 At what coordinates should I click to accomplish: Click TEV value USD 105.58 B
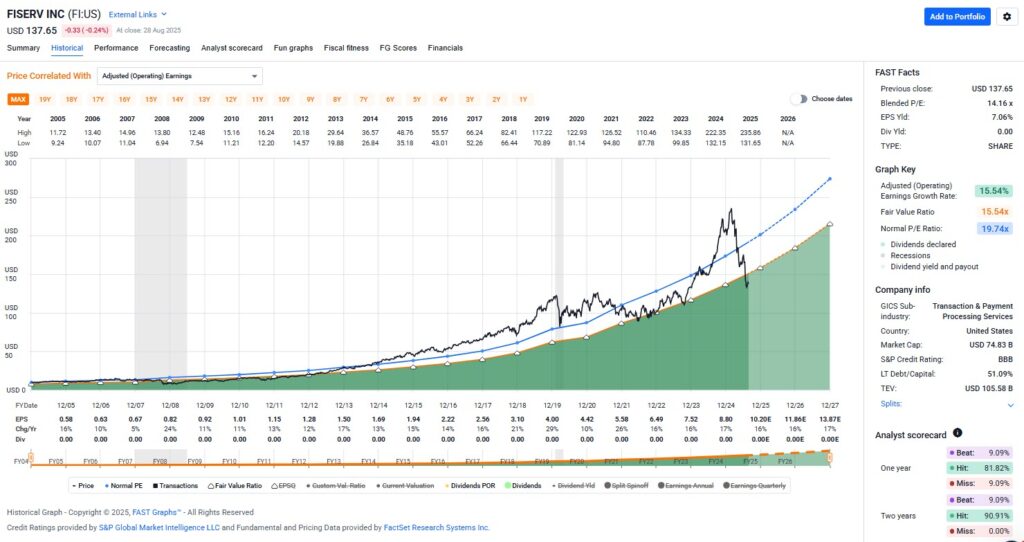tap(989, 388)
